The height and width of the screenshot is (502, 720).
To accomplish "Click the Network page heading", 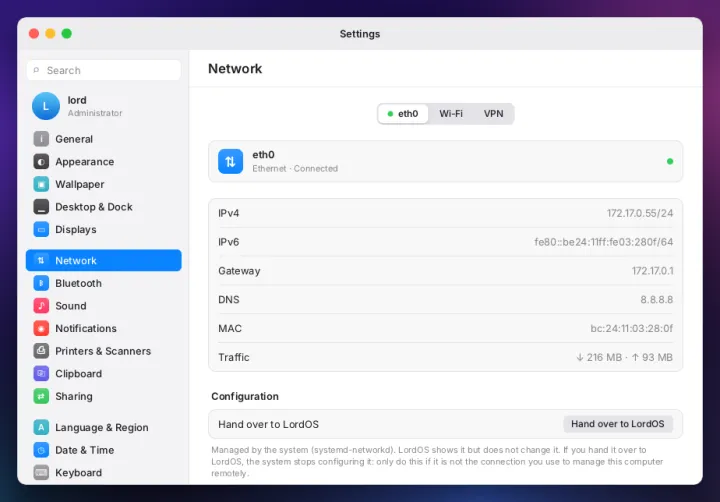I will click(235, 69).
